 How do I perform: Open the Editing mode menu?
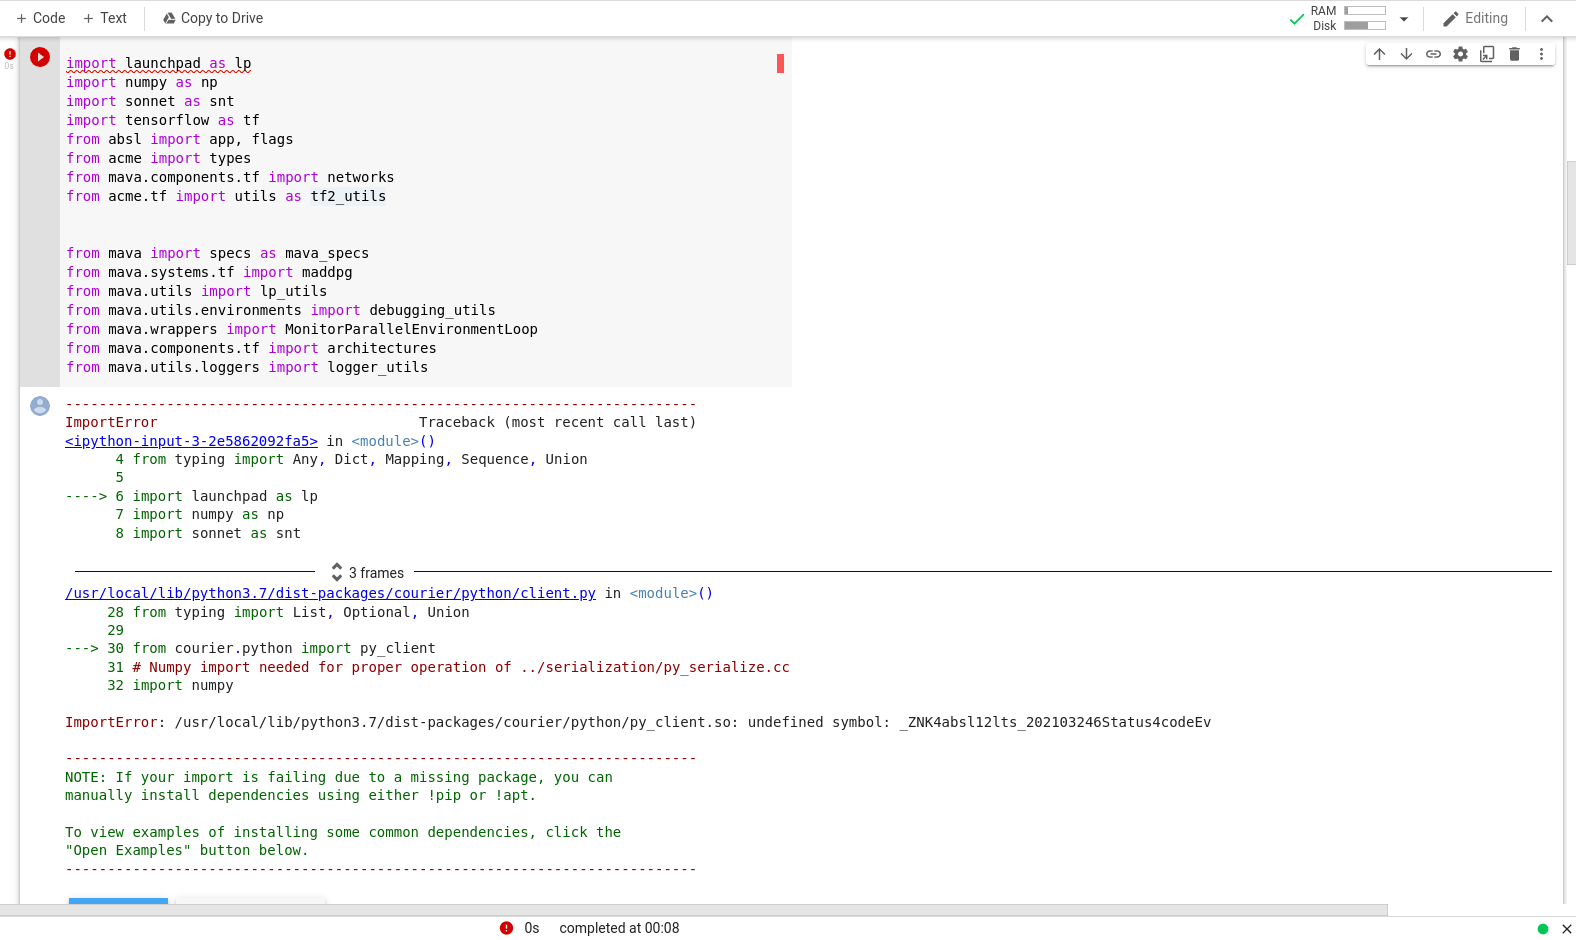point(1475,18)
